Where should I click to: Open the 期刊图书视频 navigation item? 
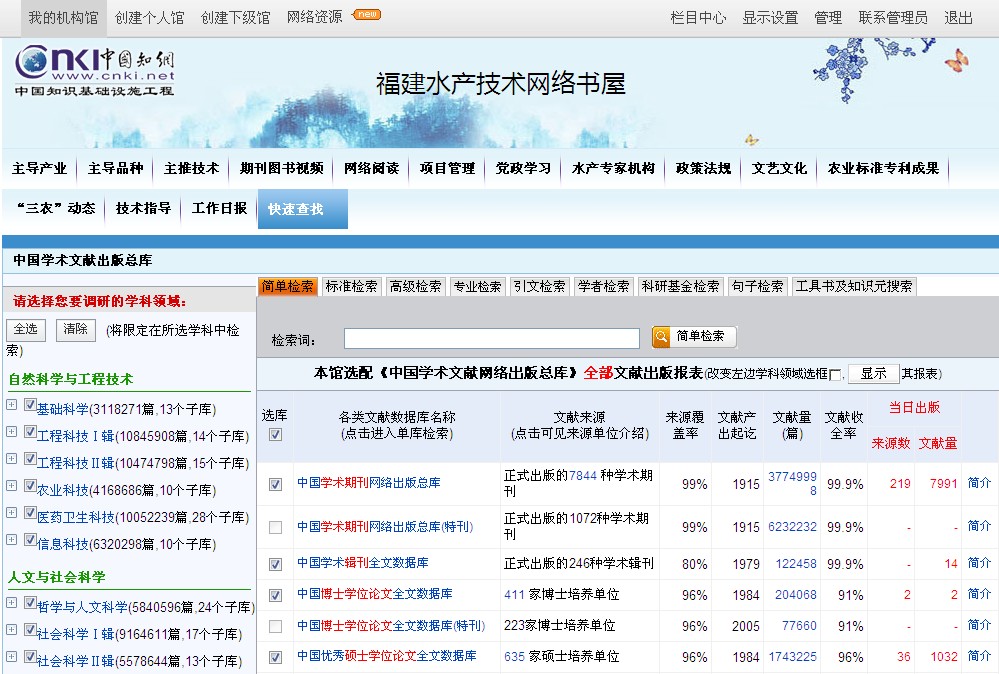point(282,168)
